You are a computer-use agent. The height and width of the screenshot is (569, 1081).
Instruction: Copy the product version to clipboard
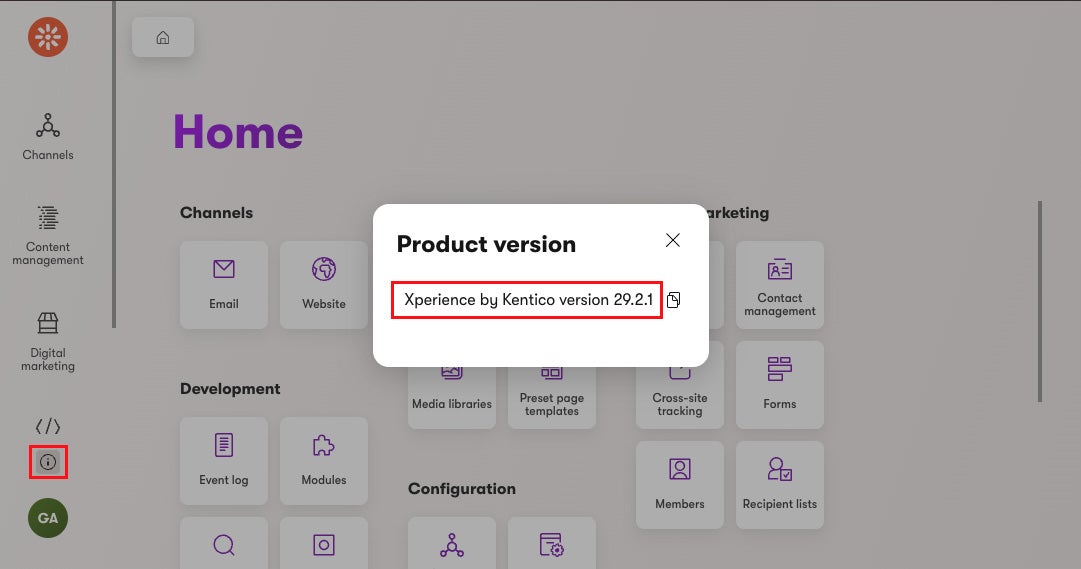pyautogui.click(x=674, y=300)
